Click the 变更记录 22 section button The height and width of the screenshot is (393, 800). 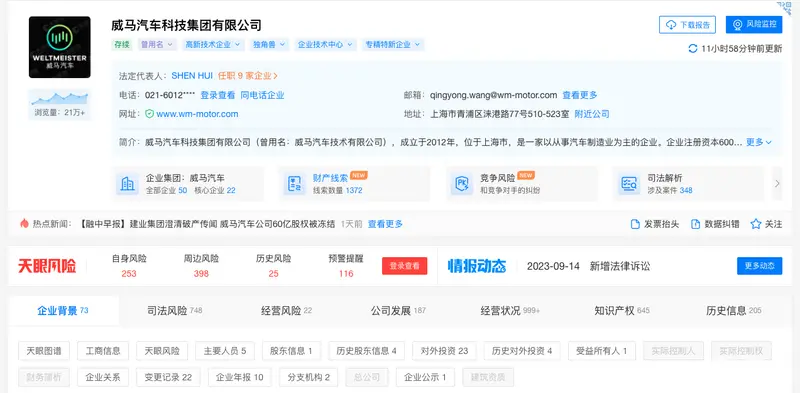coord(168,377)
